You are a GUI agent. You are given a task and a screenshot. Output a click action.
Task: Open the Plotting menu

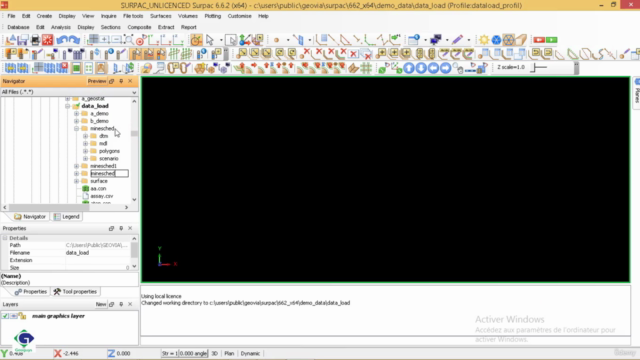(x=213, y=16)
